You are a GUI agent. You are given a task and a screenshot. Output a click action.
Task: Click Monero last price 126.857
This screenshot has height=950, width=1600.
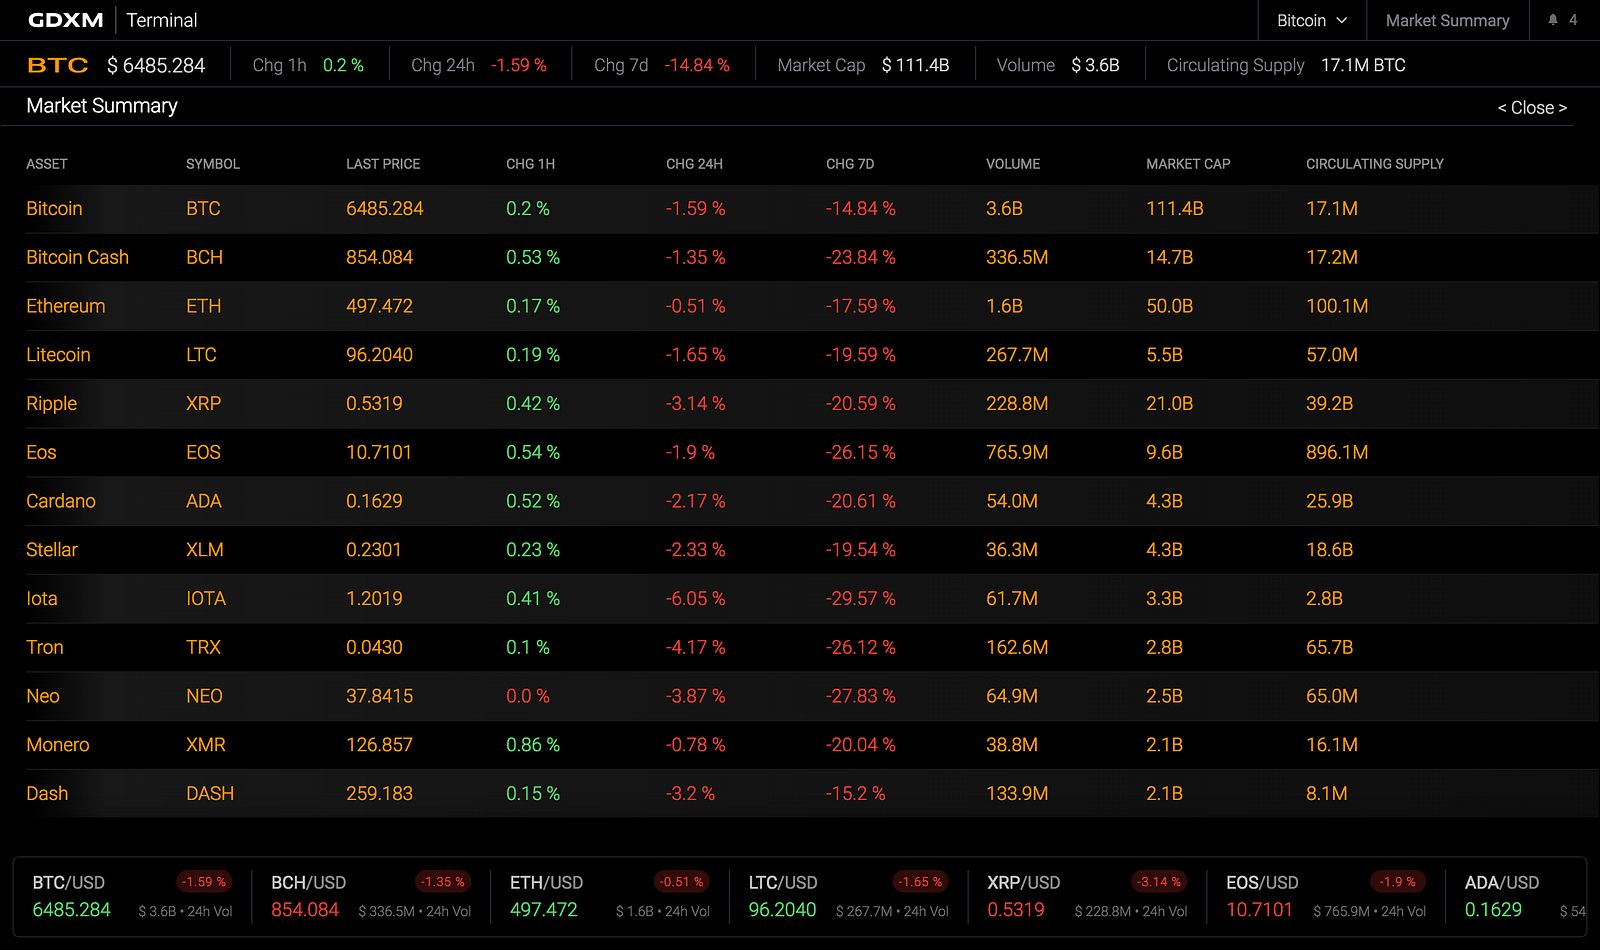pyautogui.click(x=379, y=745)
